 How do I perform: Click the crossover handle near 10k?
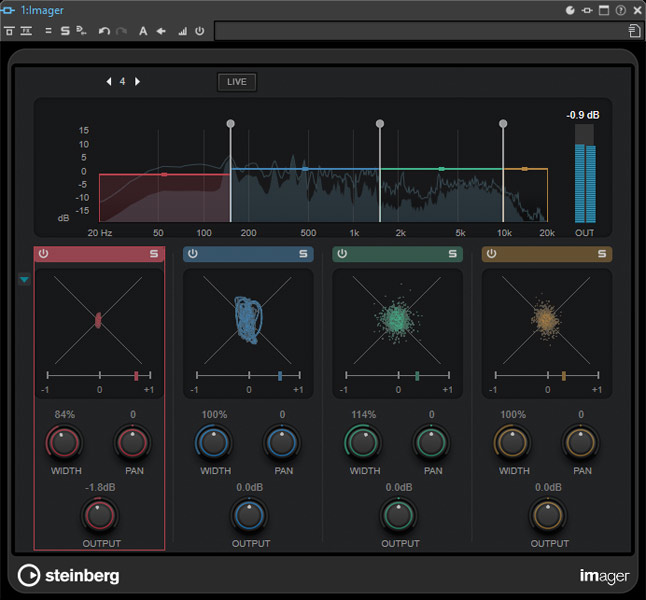503,124
